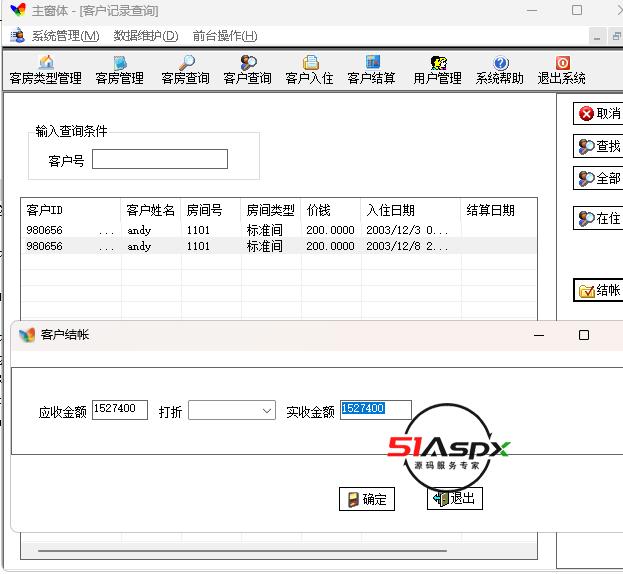Viewport: 623px width, 574px height.
Task: Open 系统管理(M) menu
Action: click(x=66, y=36)
